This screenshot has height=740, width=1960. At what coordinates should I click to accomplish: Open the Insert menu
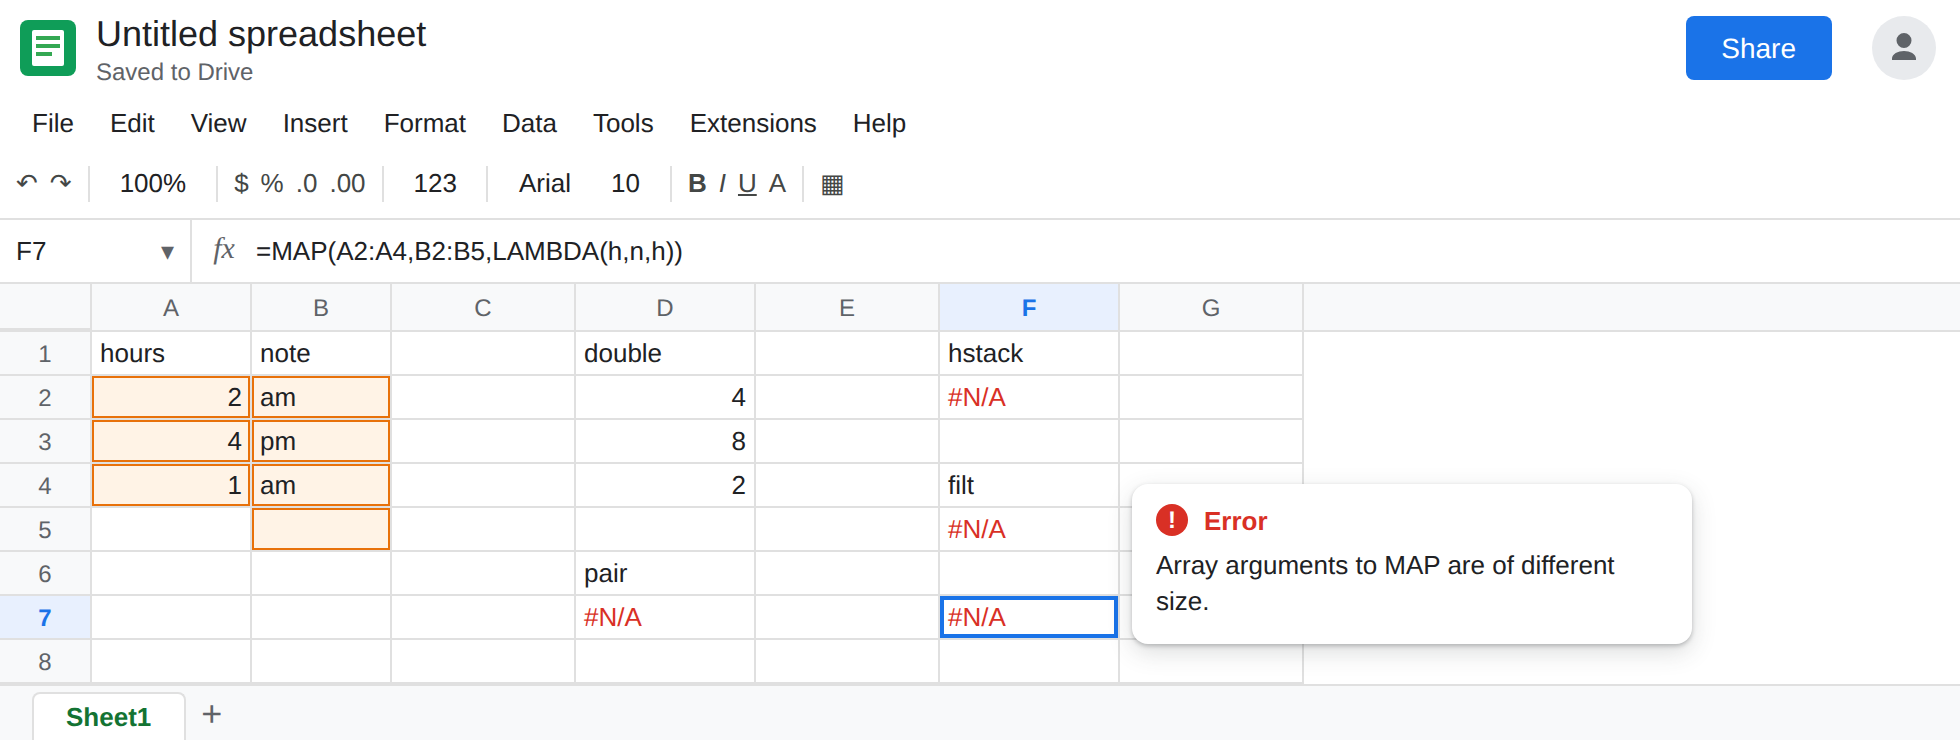(x=315, y=123)
